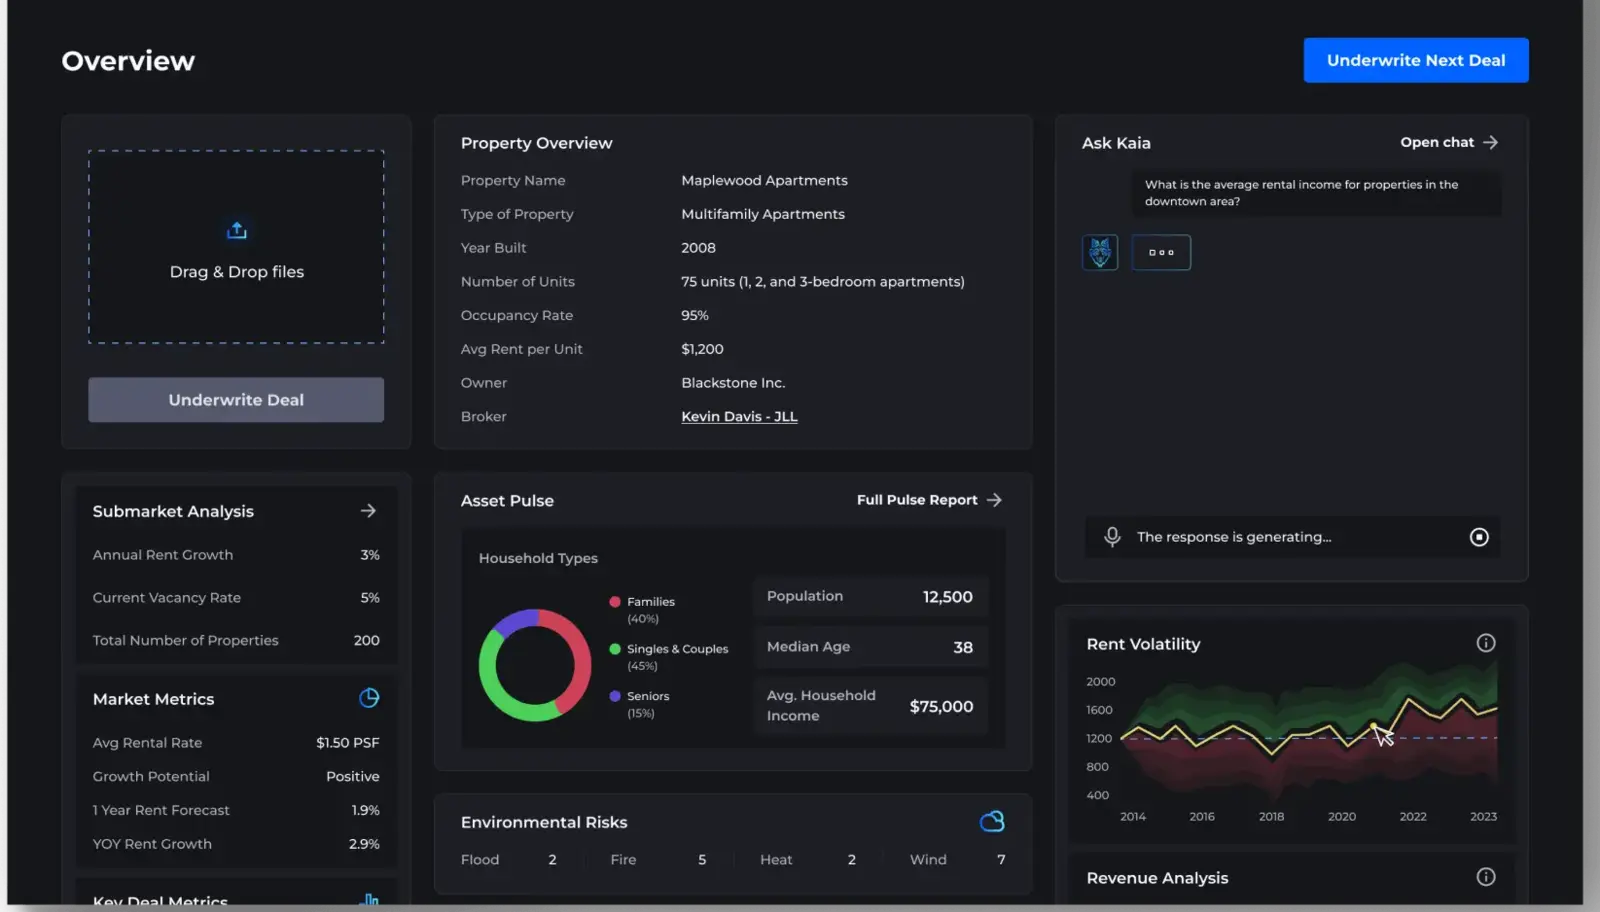
Task: Click the microphone icon in chat input
Action: [1112, 537]
